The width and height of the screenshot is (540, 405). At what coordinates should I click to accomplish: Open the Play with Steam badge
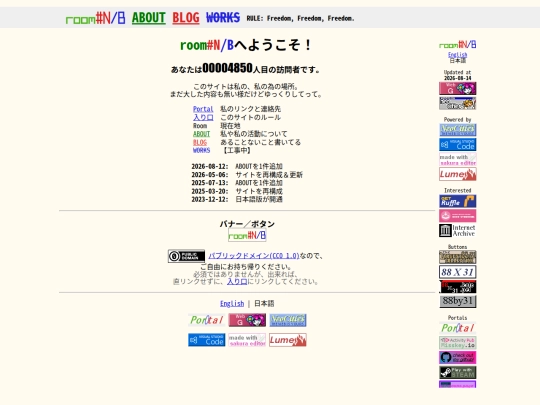[x=458, y=373]
